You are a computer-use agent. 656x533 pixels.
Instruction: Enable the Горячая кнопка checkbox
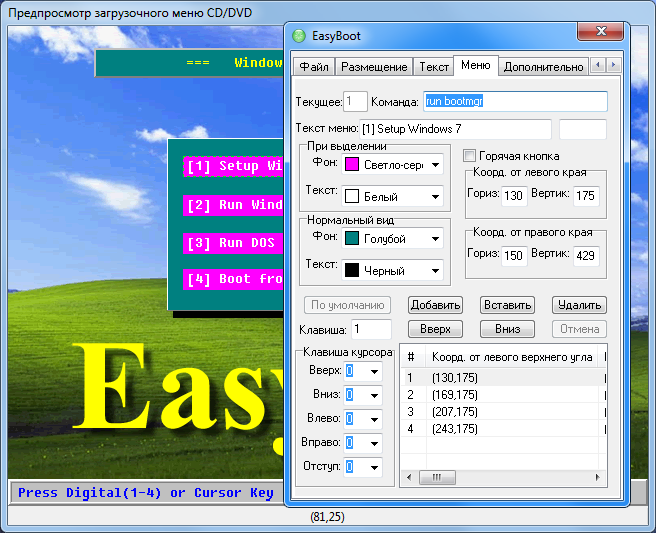click(x=469, y=156)
